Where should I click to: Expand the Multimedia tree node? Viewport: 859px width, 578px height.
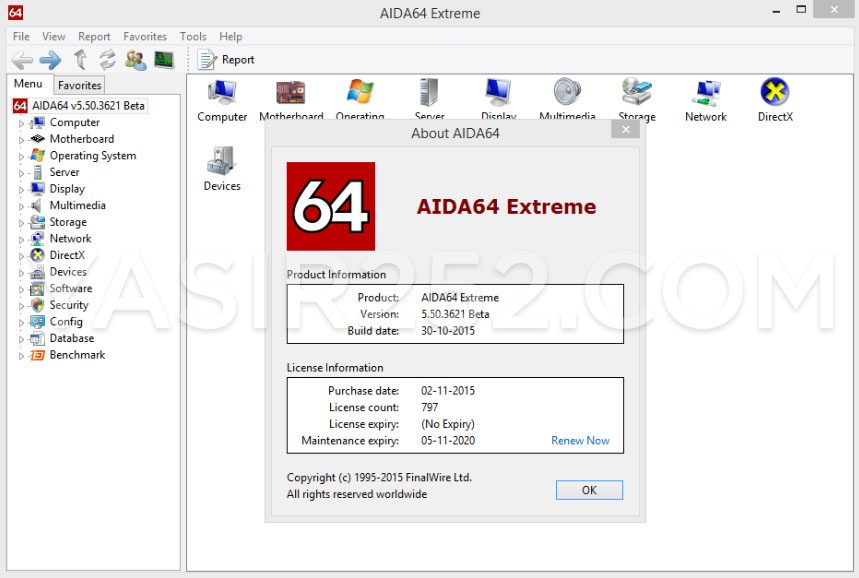click(x=21, y=207)
